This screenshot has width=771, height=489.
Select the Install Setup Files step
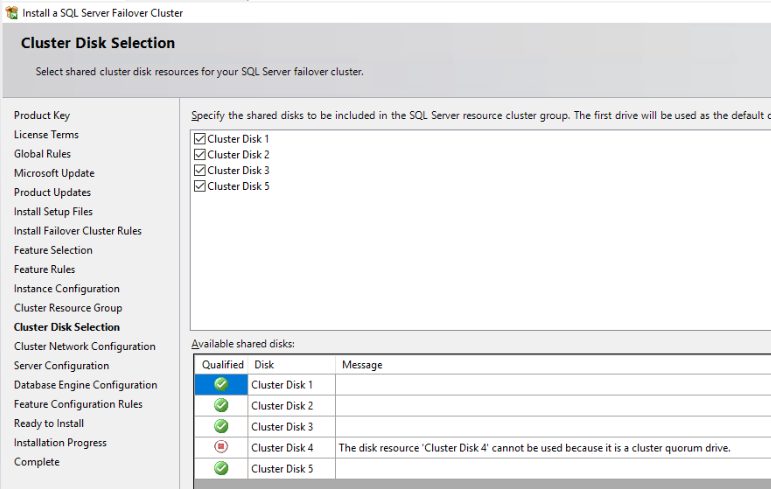pos(53,212)
